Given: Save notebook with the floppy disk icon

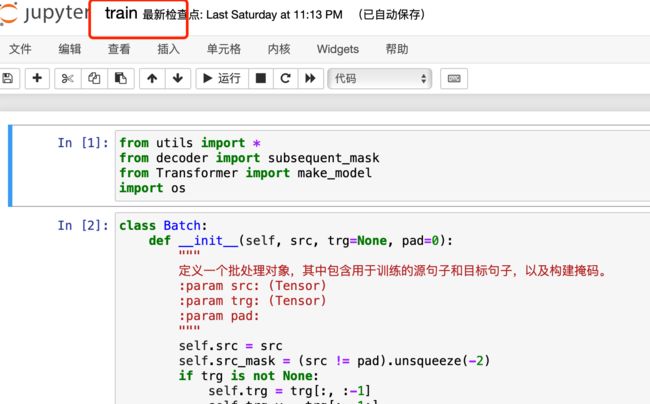Looking at the screenshot, I should coord(8,78).
